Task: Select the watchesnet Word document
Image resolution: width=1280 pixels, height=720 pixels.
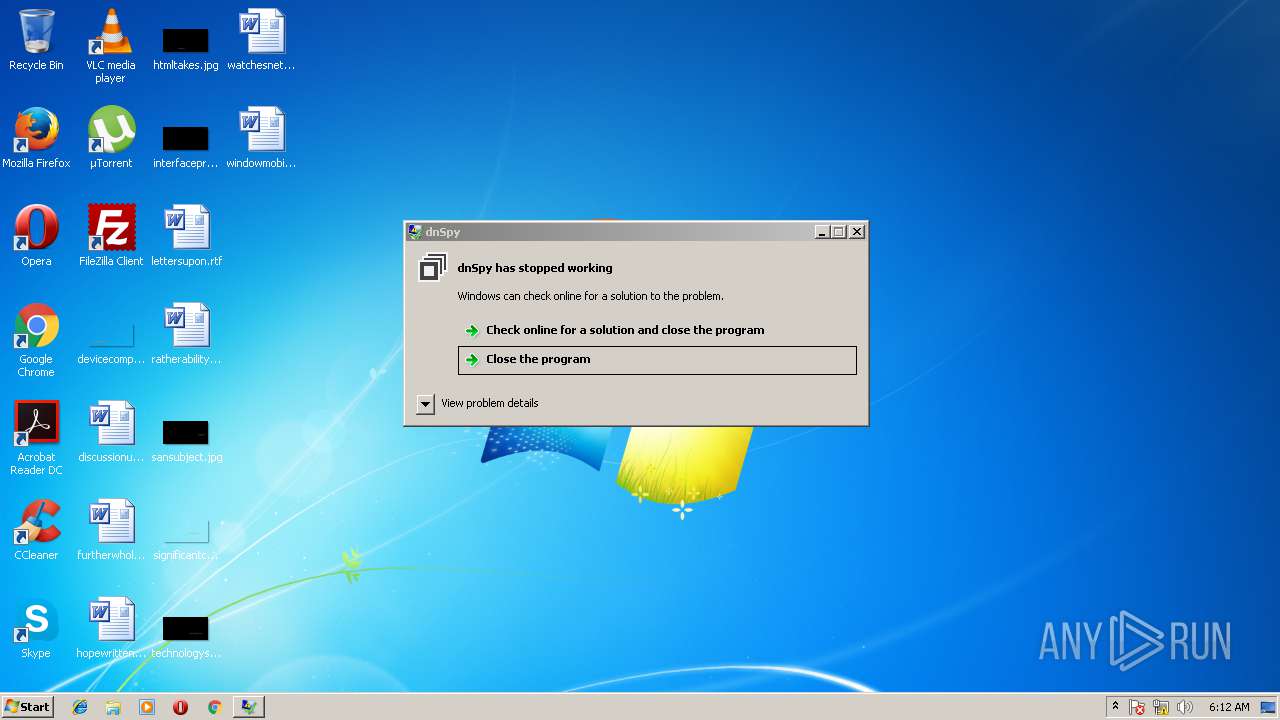Action: 261,40
